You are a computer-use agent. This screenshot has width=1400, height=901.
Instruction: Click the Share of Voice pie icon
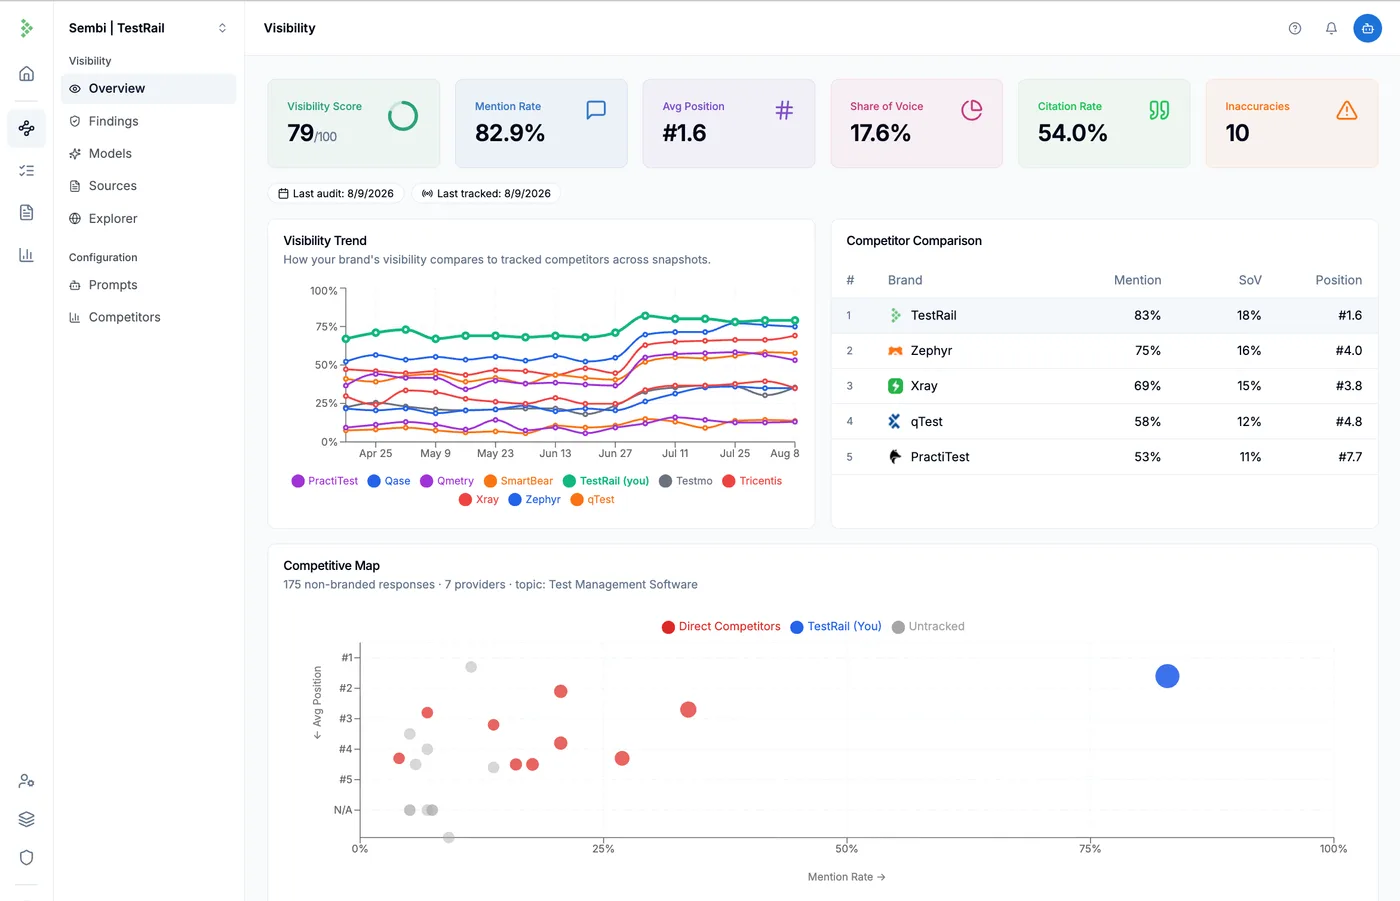[971, 110]
